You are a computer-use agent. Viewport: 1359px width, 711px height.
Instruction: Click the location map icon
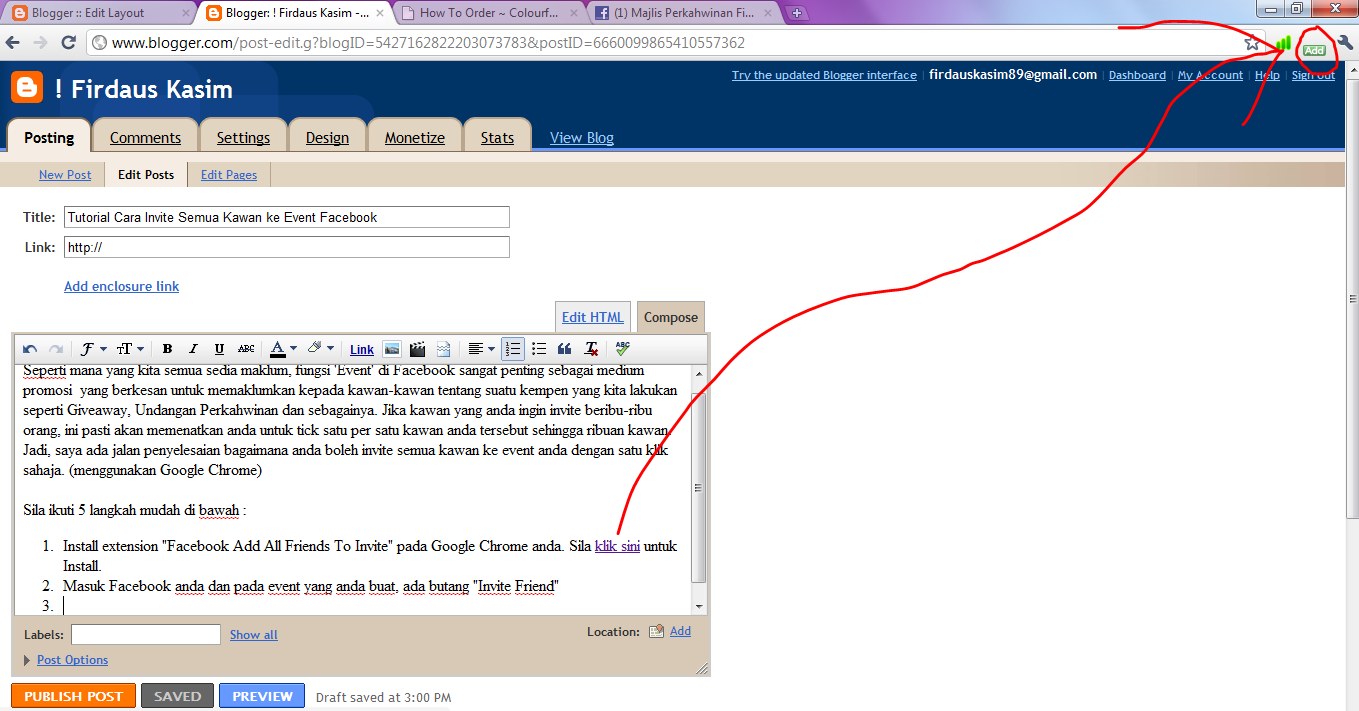coord(656,631)
